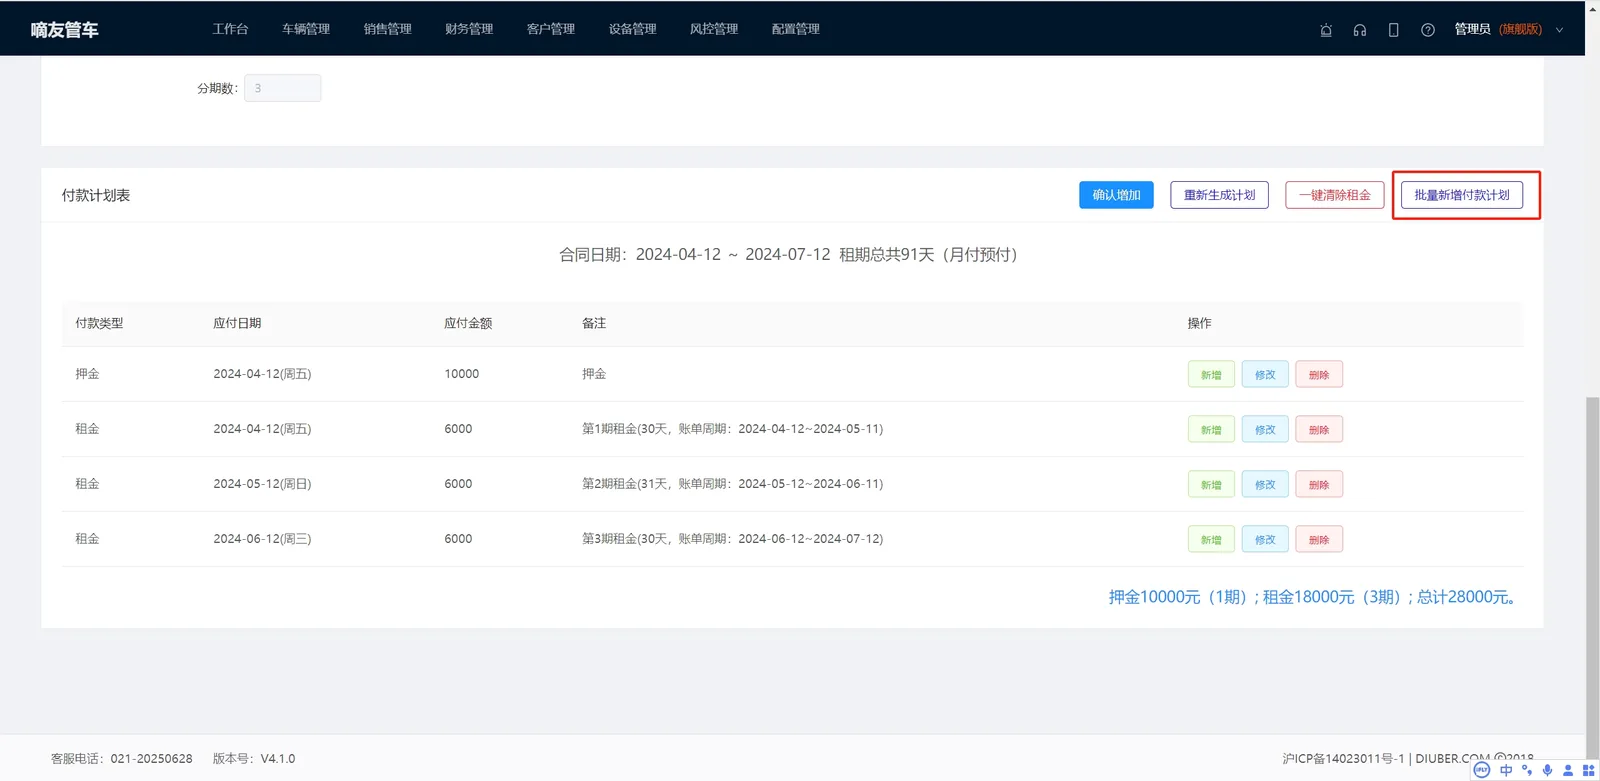Viewport: 1600px width, 781px height.
Task: Open IME toolbox grid icon
Action: (1589, 770)
